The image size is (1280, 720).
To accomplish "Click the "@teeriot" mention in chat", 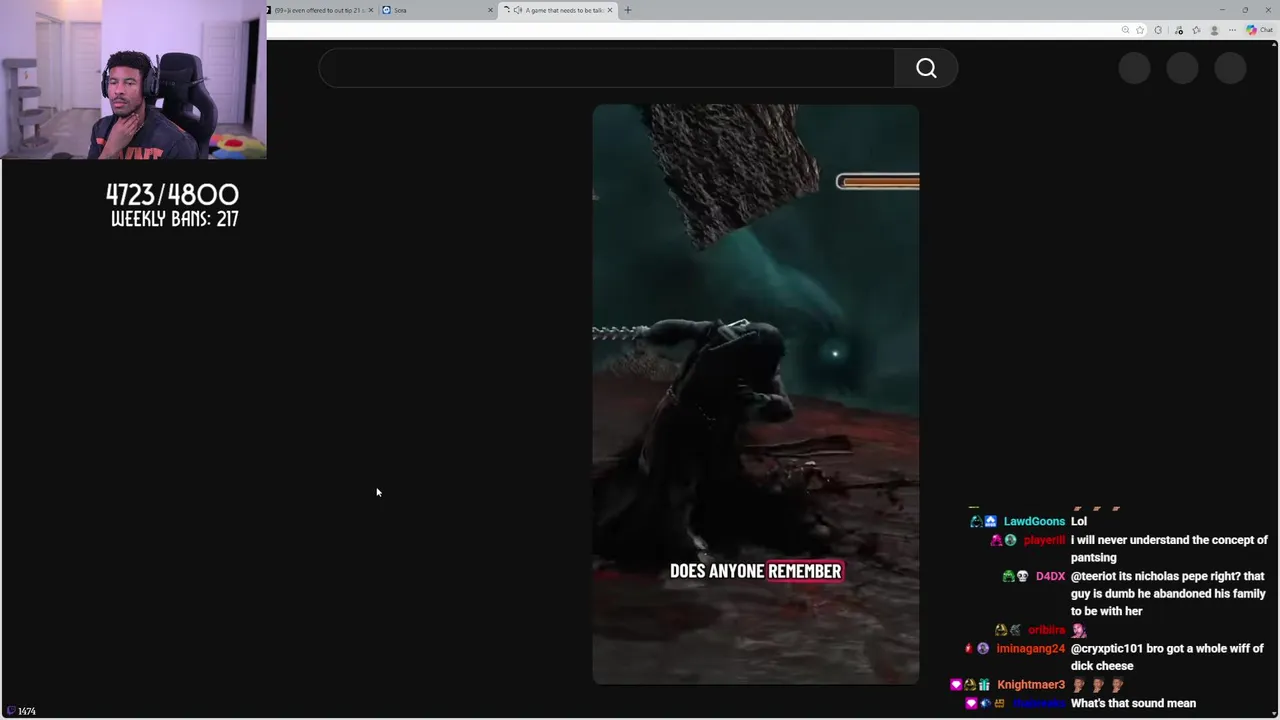I will (x=1095, y=576).
